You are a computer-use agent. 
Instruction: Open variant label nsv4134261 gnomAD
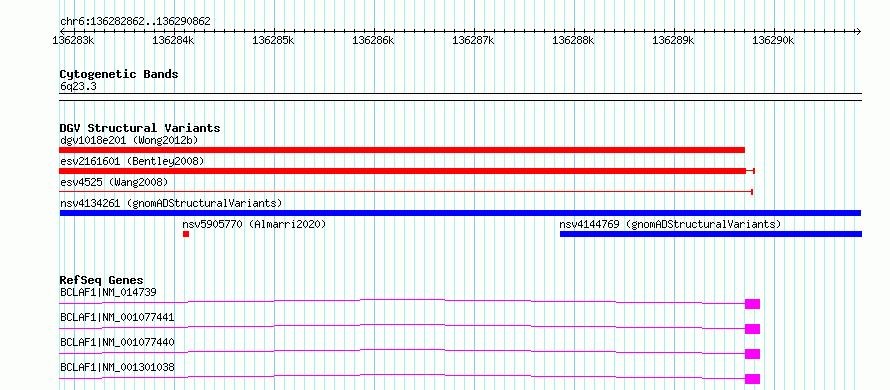tap(171, 203)
